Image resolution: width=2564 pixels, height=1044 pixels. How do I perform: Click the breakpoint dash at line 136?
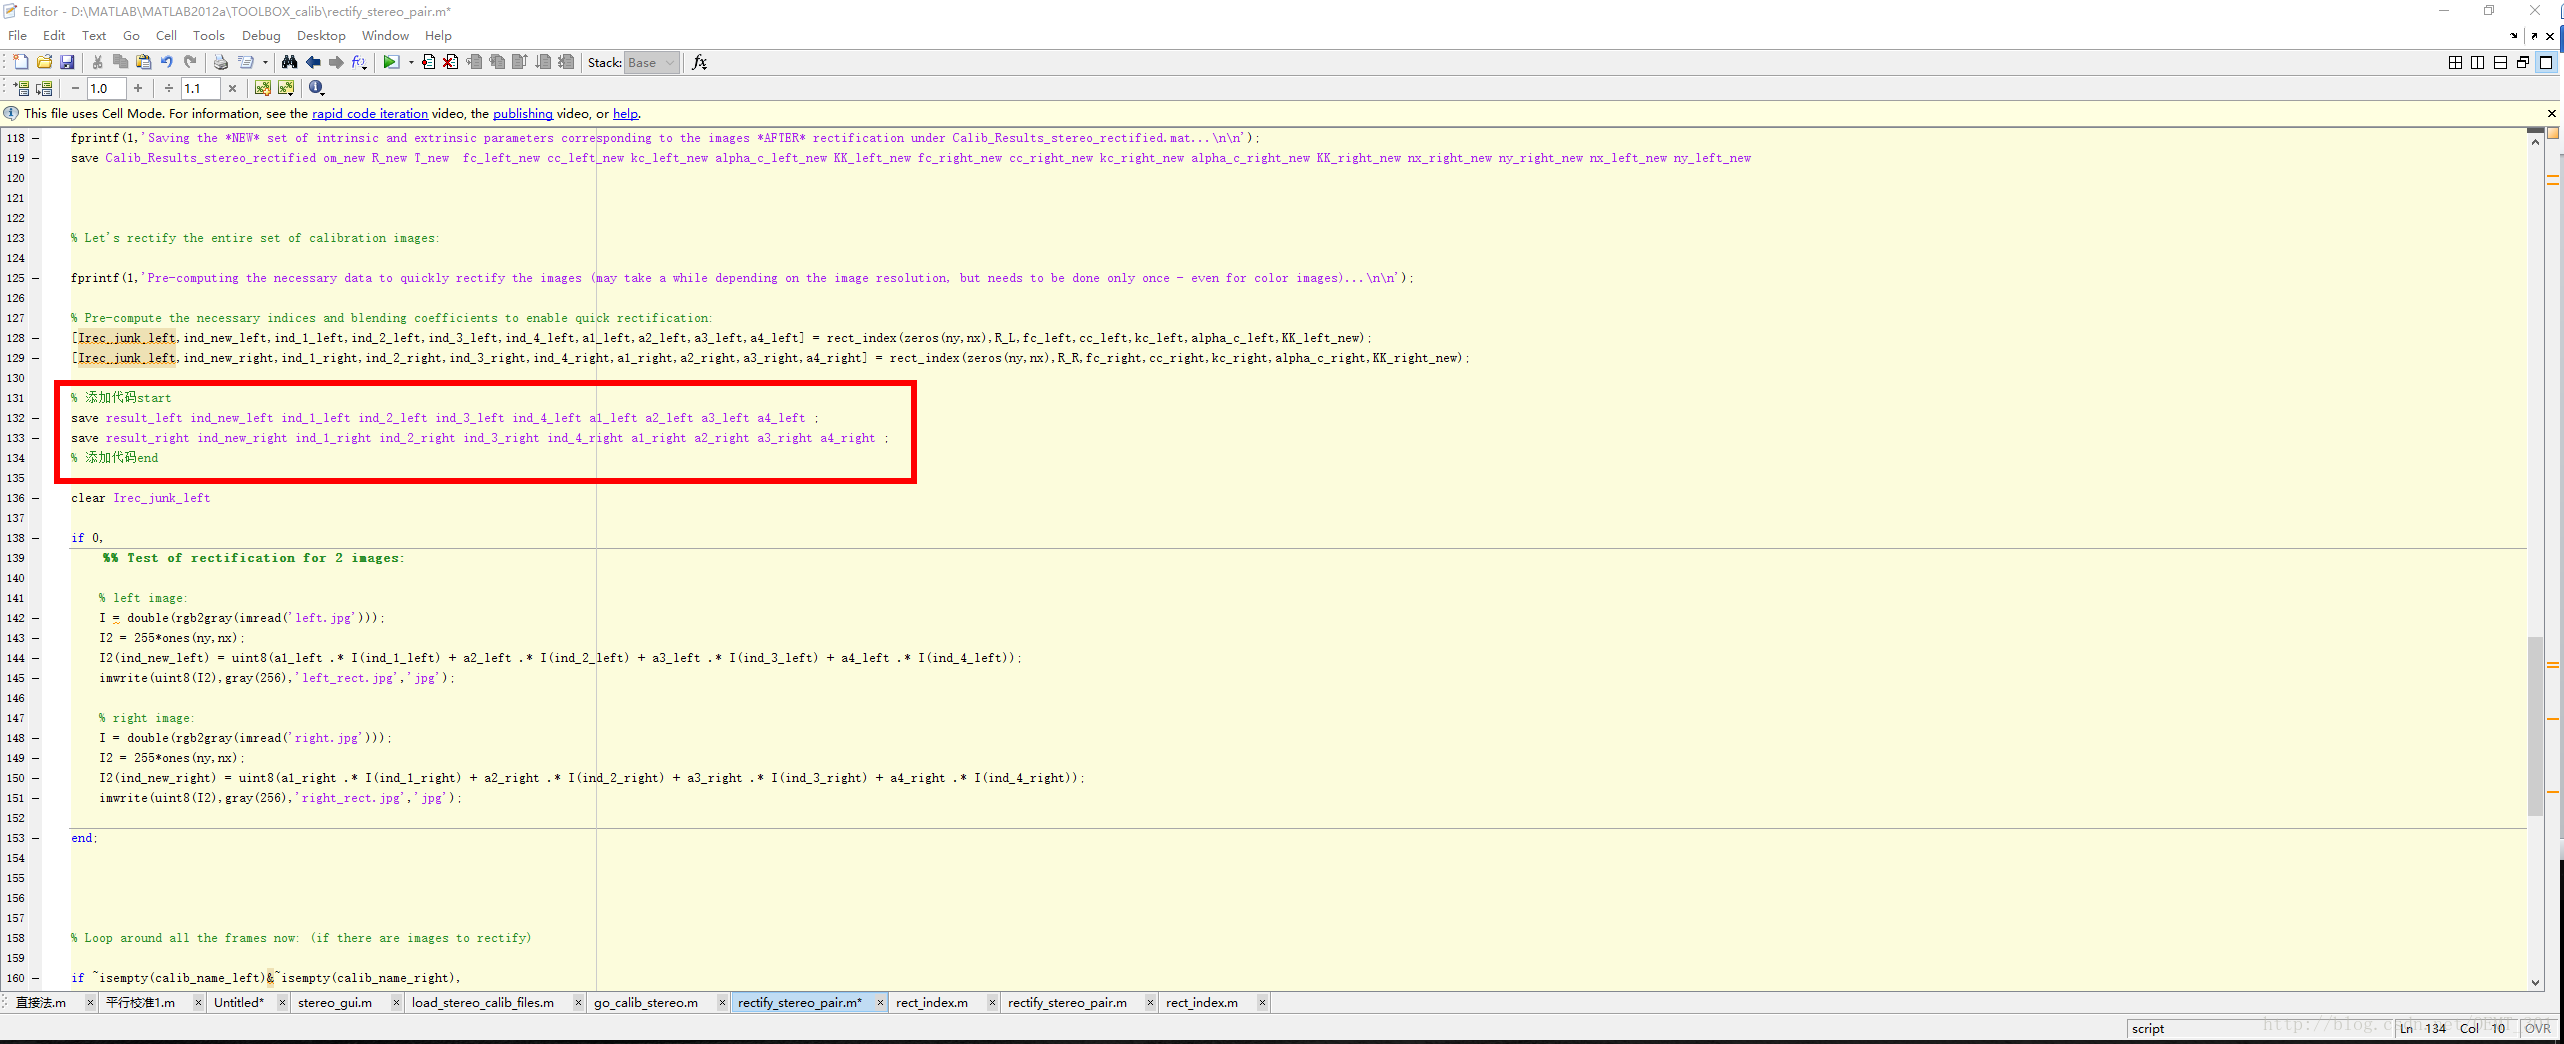(36, 498)
